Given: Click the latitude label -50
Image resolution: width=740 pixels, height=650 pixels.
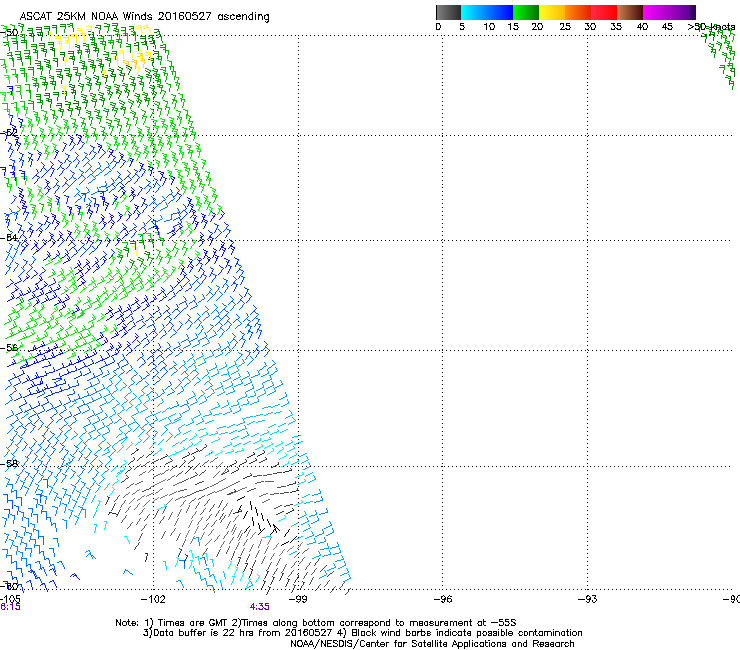Looking at the screenshot, I should (x=10, y=33).
